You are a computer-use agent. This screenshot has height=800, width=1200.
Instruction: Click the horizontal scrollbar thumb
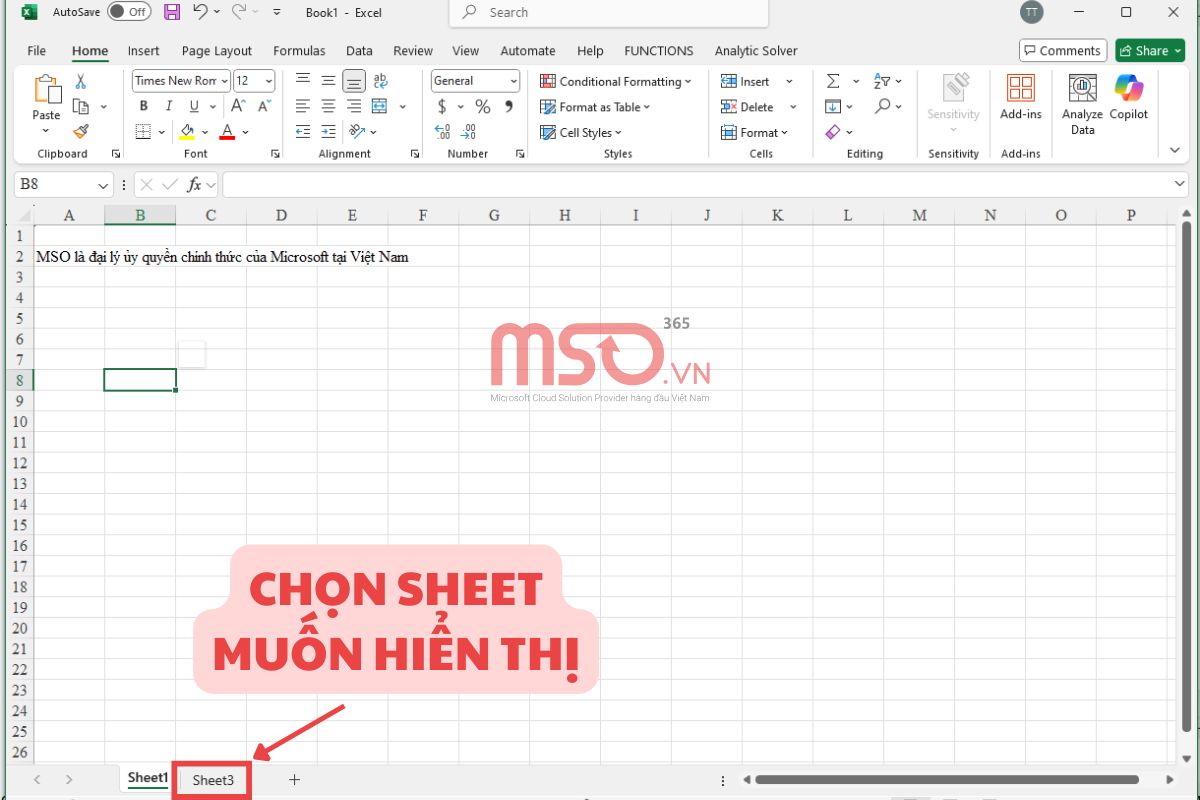(947, 780)
